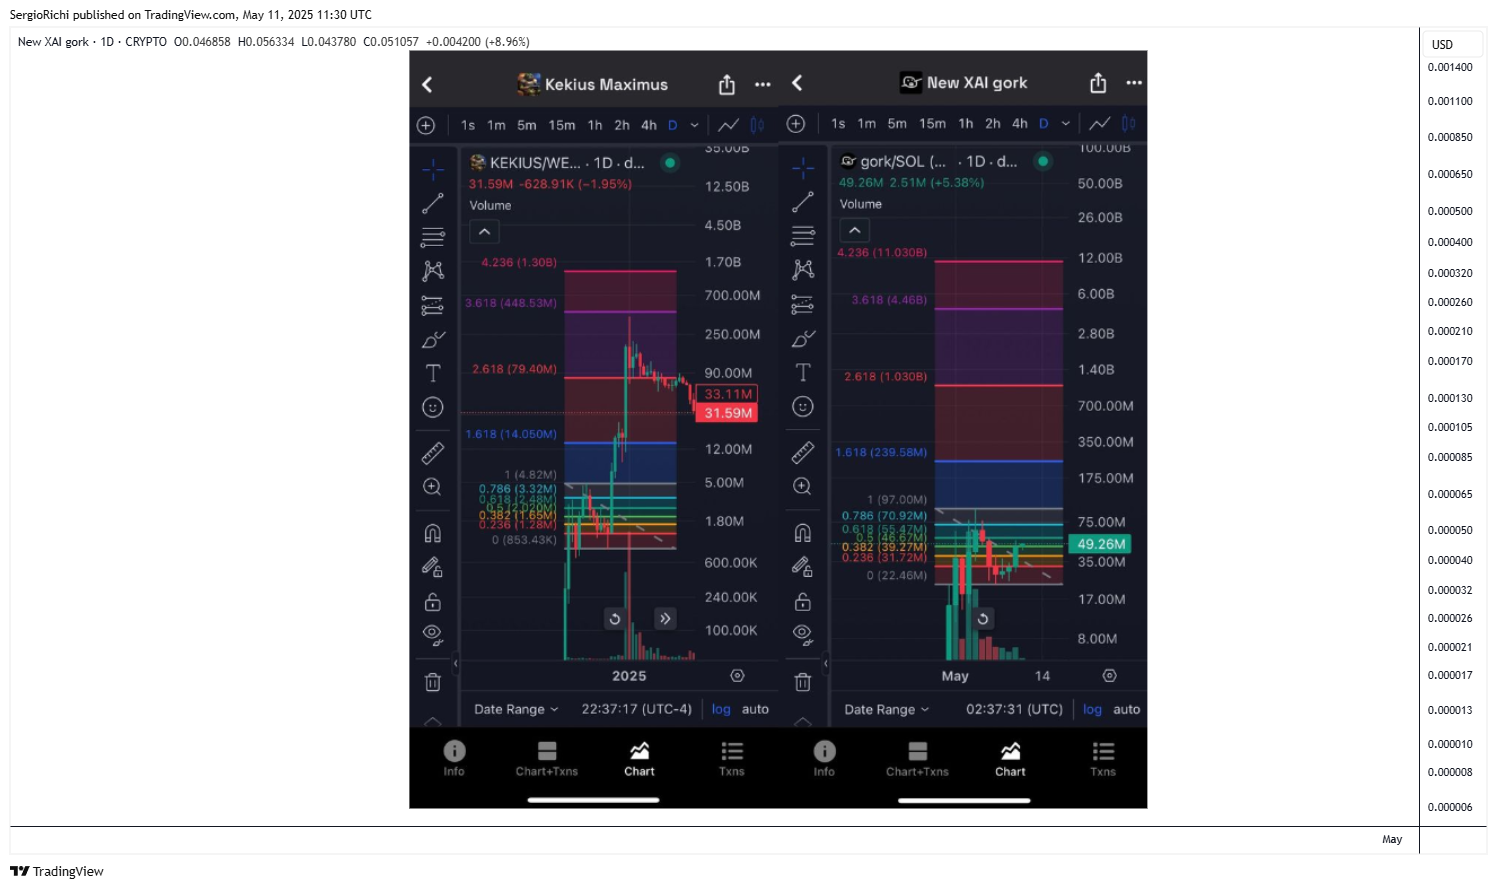The width and height of the screenshot is (1497, 889).
Task: Open Date Range dropdown on Kekius chart
Action: 516,709
